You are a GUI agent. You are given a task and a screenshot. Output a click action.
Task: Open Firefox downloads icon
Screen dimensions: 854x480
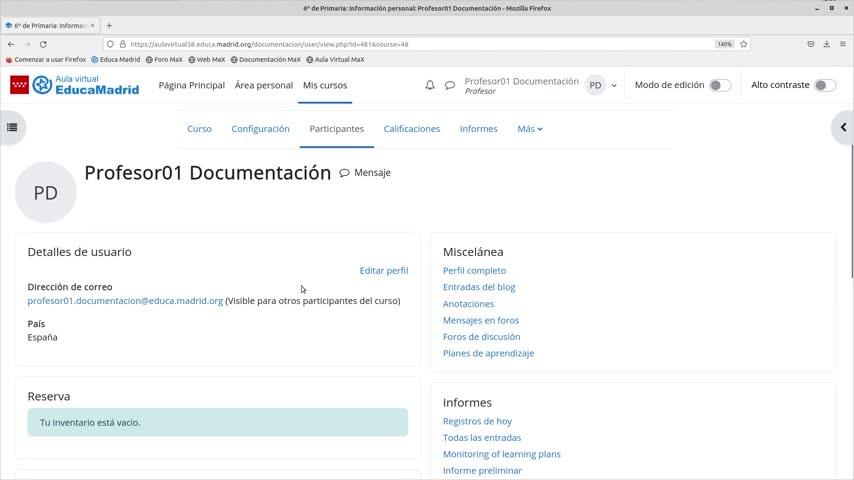(x=826, y=44)
